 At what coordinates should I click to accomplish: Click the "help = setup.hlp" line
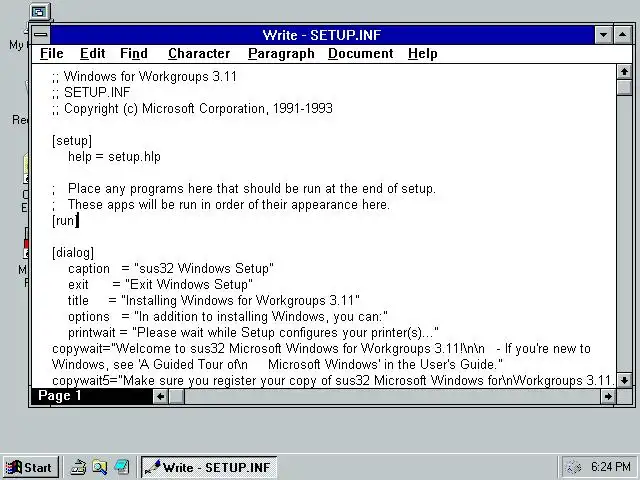[114, 157]
